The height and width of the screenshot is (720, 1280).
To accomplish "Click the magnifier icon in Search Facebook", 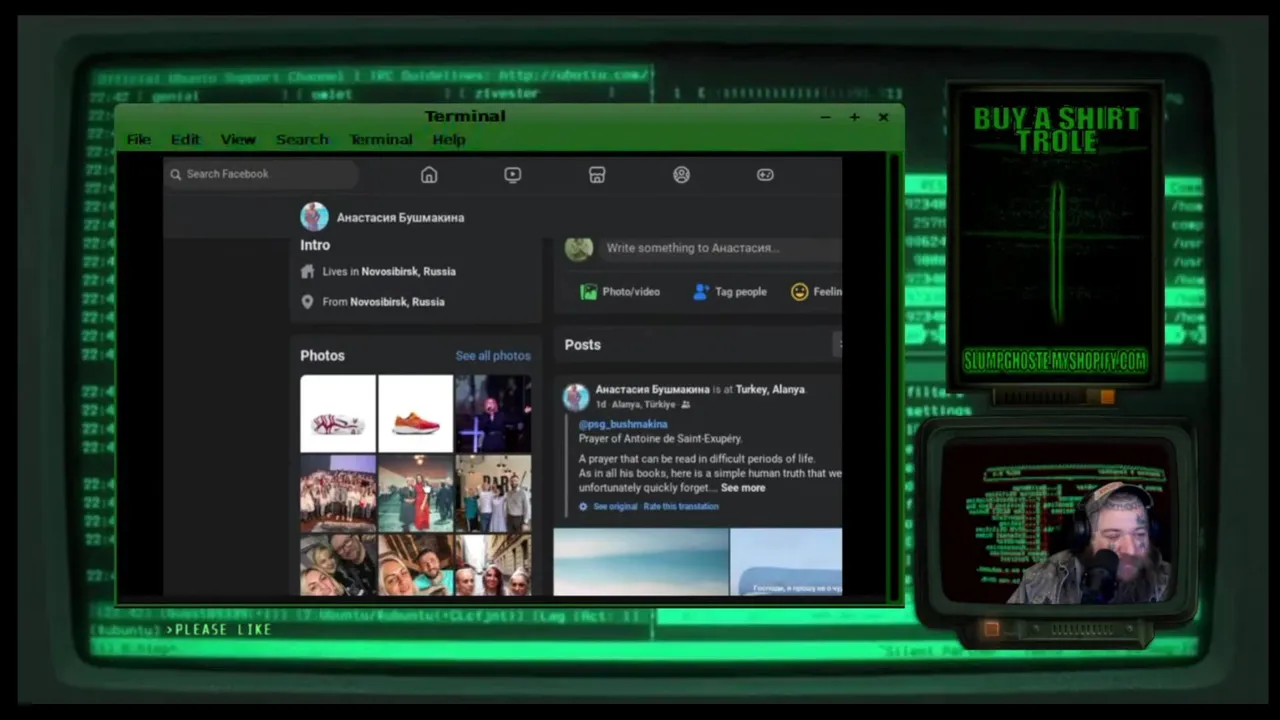I will pos(176,174).
